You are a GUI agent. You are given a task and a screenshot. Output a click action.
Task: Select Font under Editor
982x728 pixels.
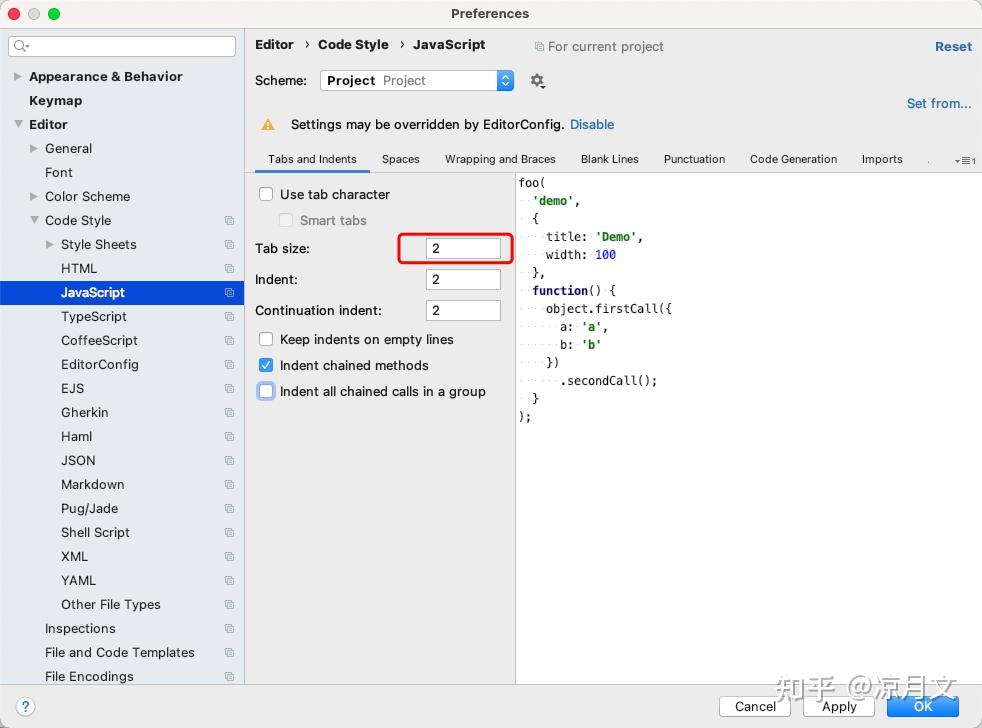pos(59,172)
